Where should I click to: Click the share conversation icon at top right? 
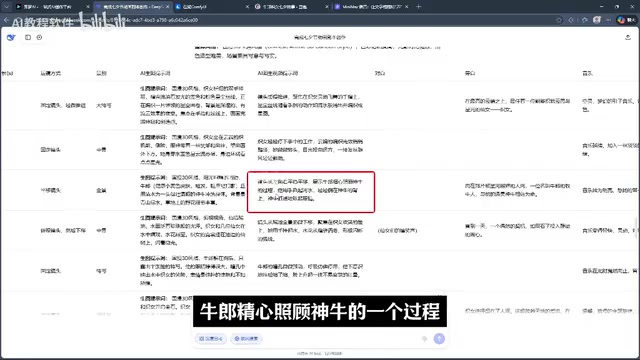[x=628, y=37]
